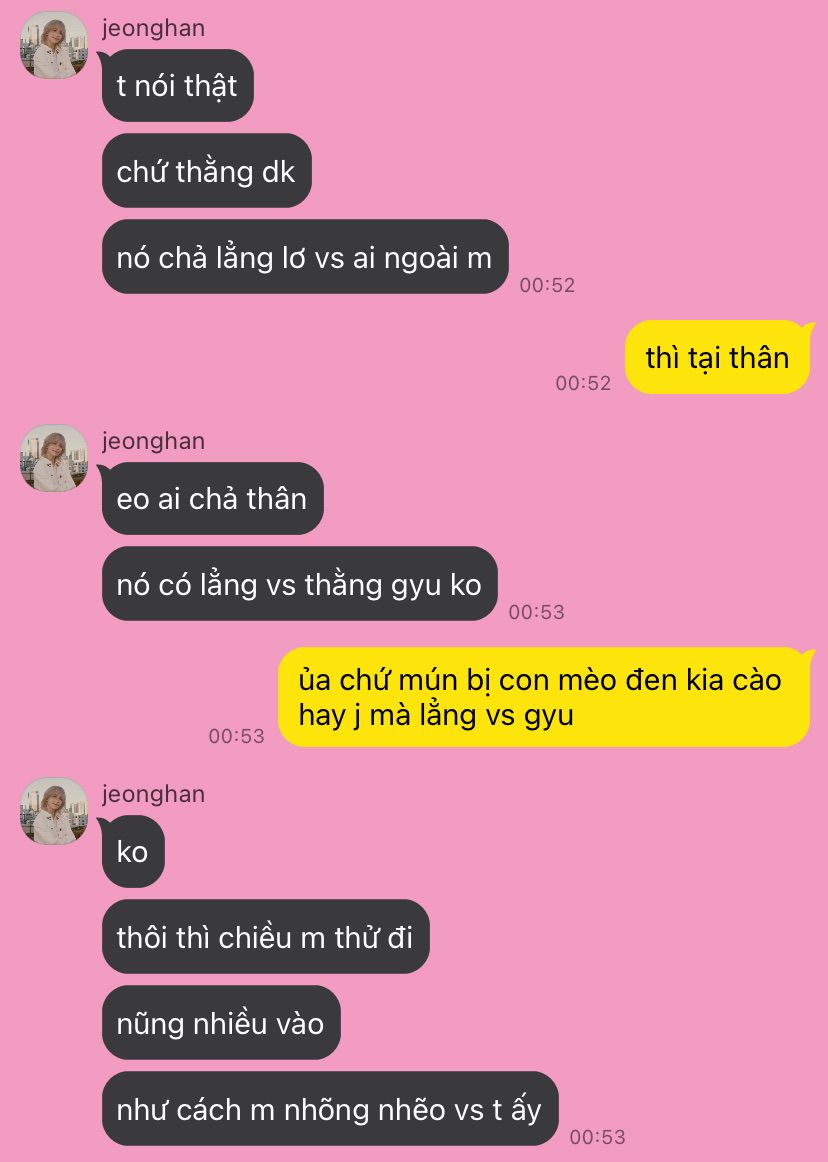The image size is (828, 1162).
Task: Tap jeonghan's profile picture beside 'eo ai chả thân'
Action: (x=53, y=458)
